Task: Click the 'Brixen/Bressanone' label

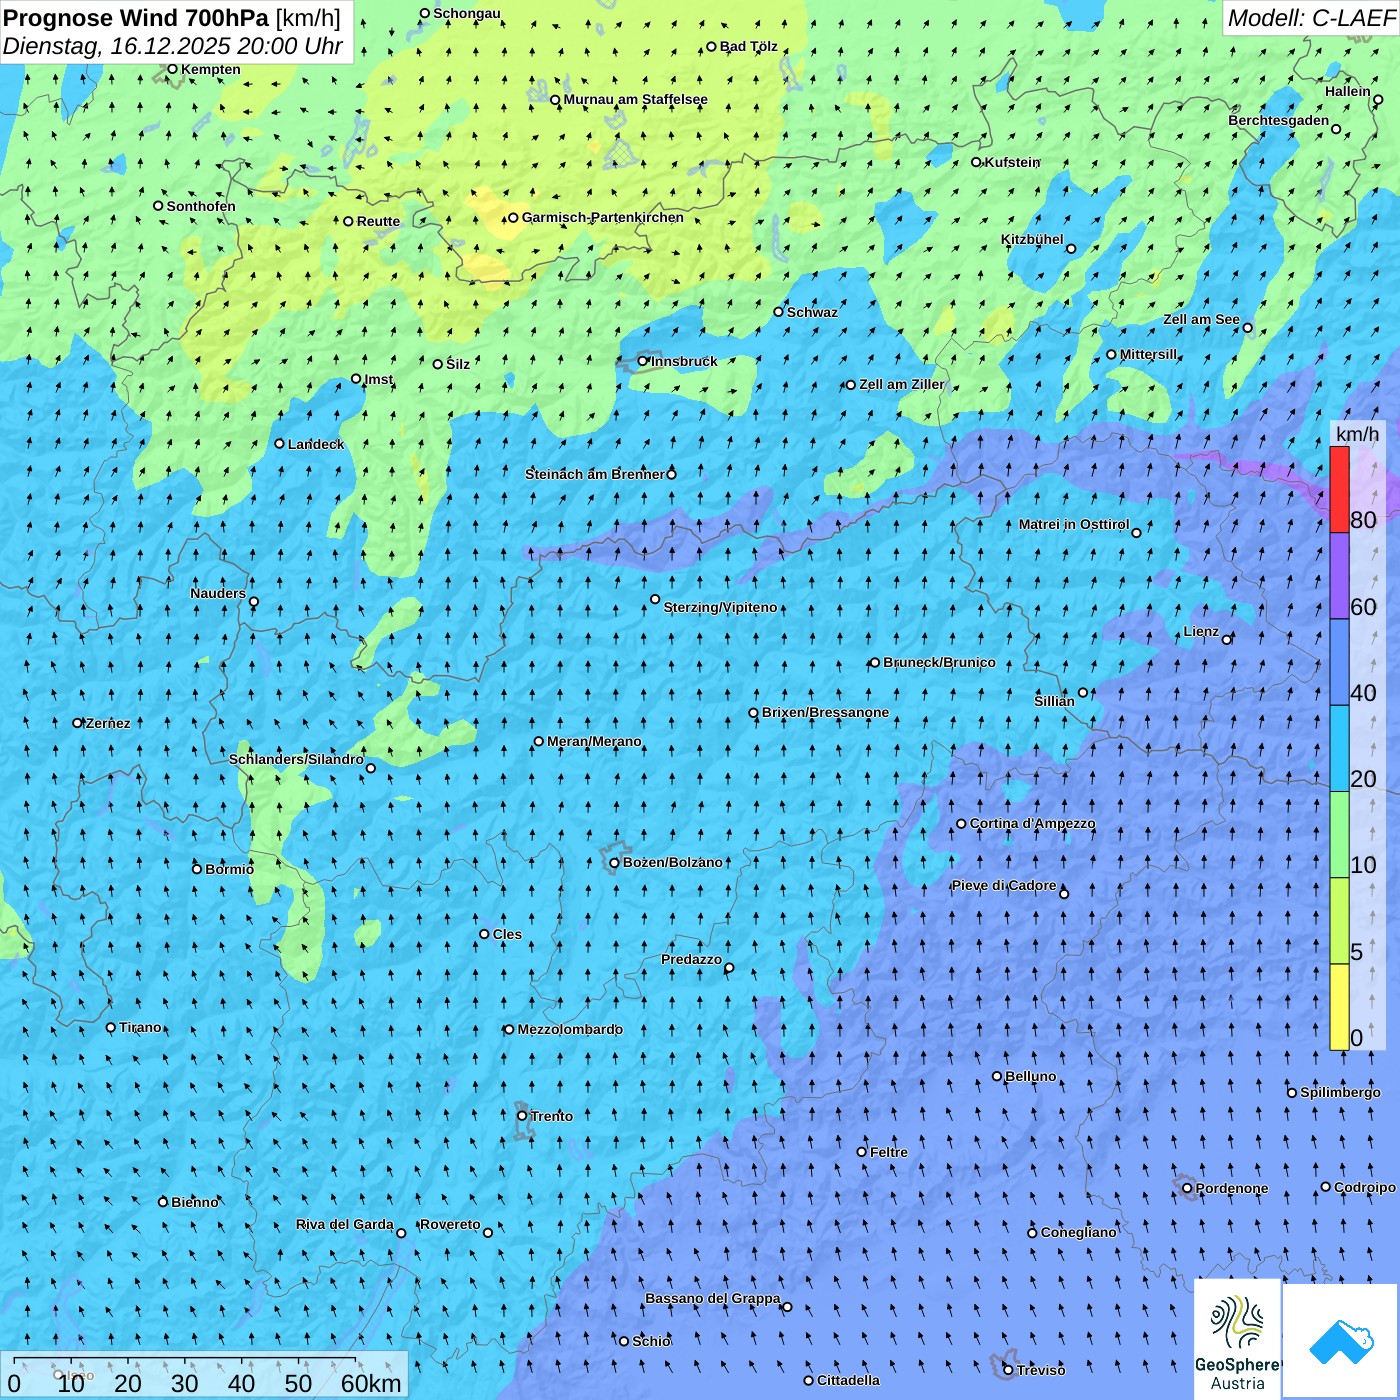Action: point(826,713)
